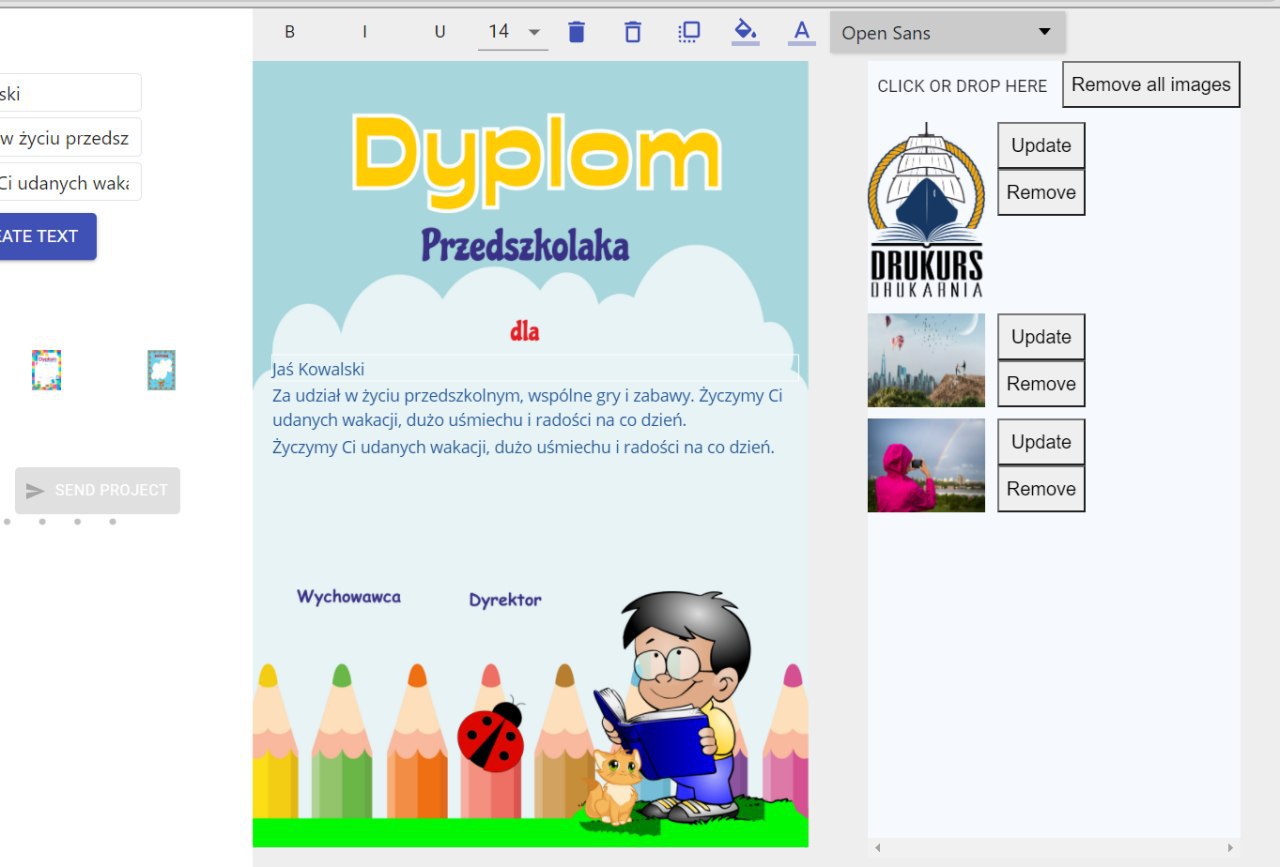Click the SEND PROJECT button
1280x867 pixels.
pos(98,490)
